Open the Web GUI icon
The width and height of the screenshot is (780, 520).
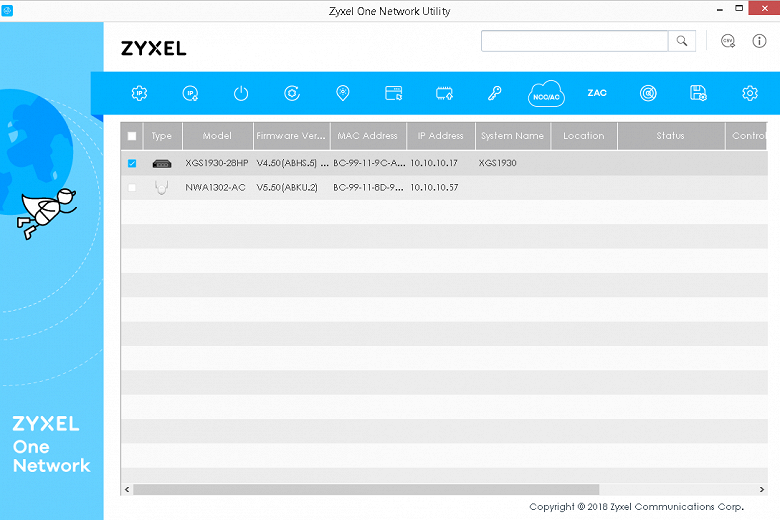coord(393,93)
